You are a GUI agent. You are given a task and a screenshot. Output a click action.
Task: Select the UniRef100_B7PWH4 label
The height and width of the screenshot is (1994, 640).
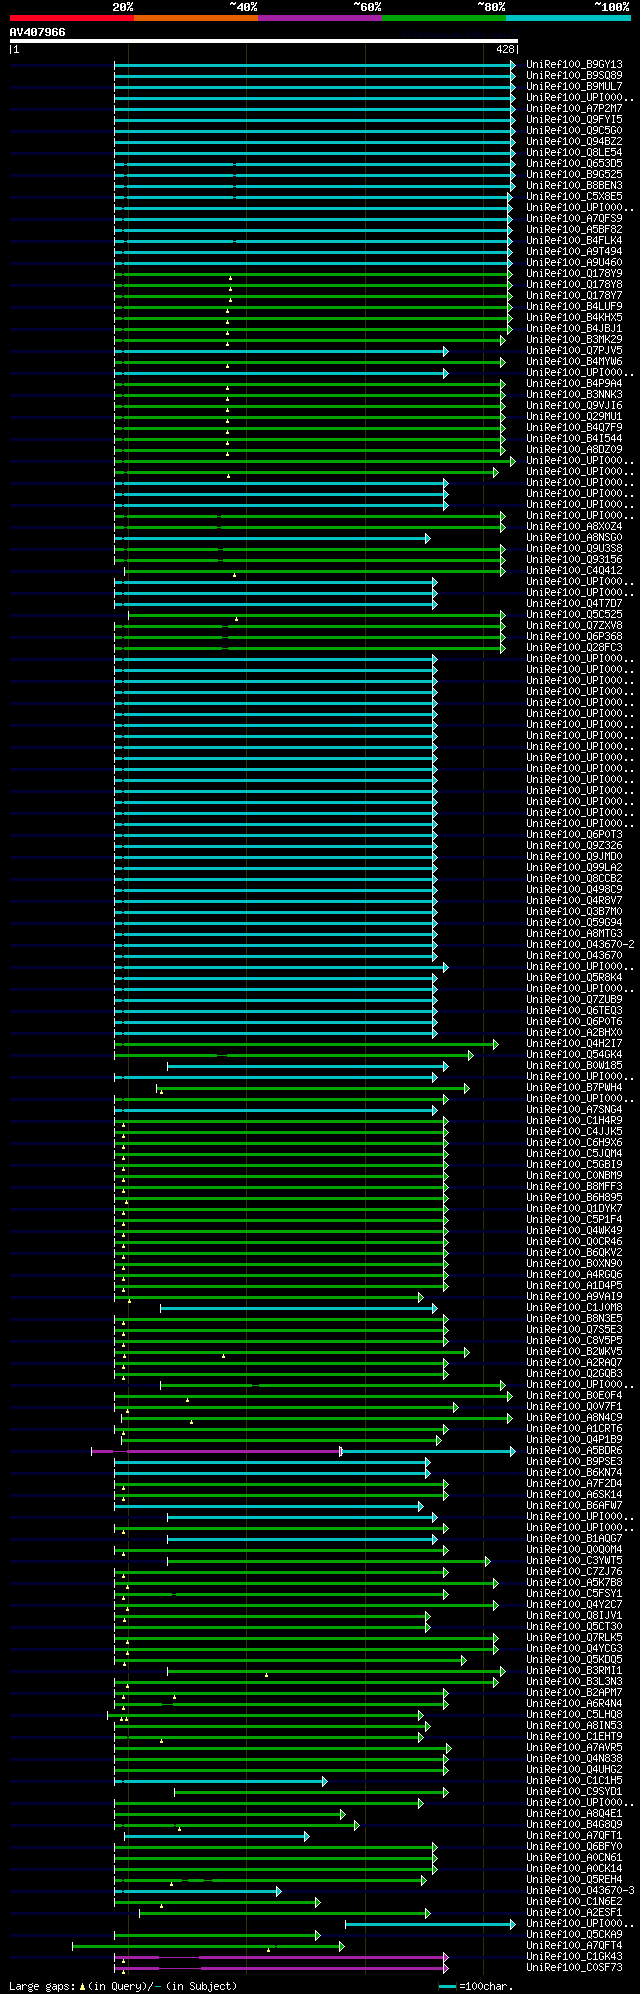(574, 1088)
